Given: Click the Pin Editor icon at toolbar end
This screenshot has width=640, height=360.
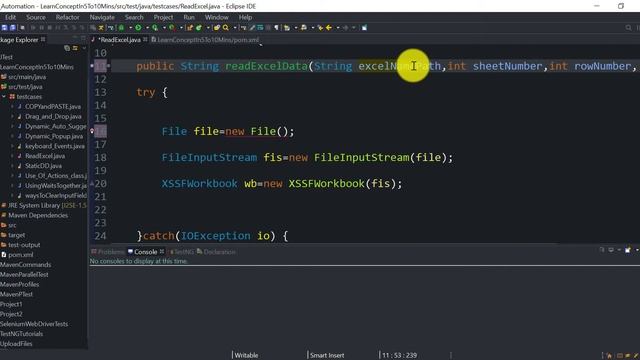Looking at the screenshot, I should pyautogui.click(x=364, y=28).
